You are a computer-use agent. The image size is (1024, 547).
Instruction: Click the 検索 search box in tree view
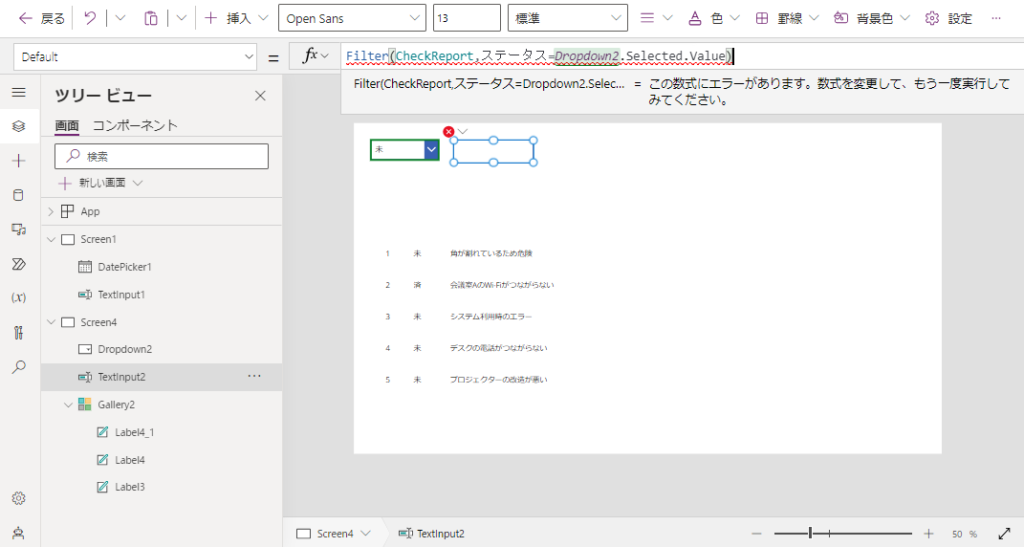coord(161,157)
